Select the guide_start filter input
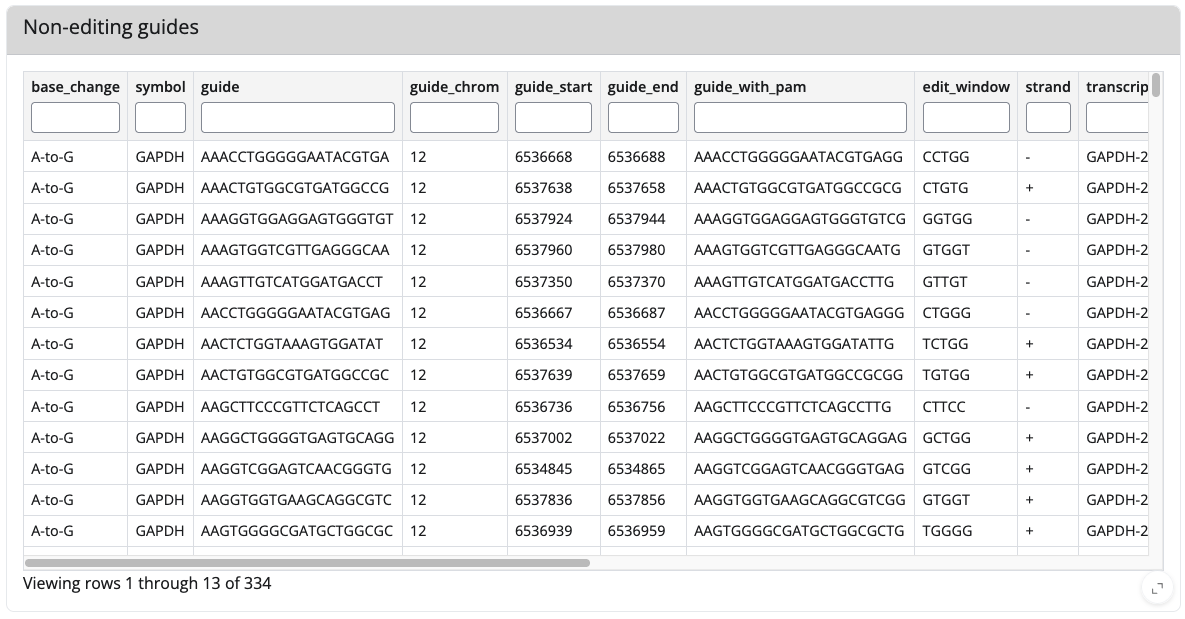The width and height of the screenshot is (1185, 619). 553,118
